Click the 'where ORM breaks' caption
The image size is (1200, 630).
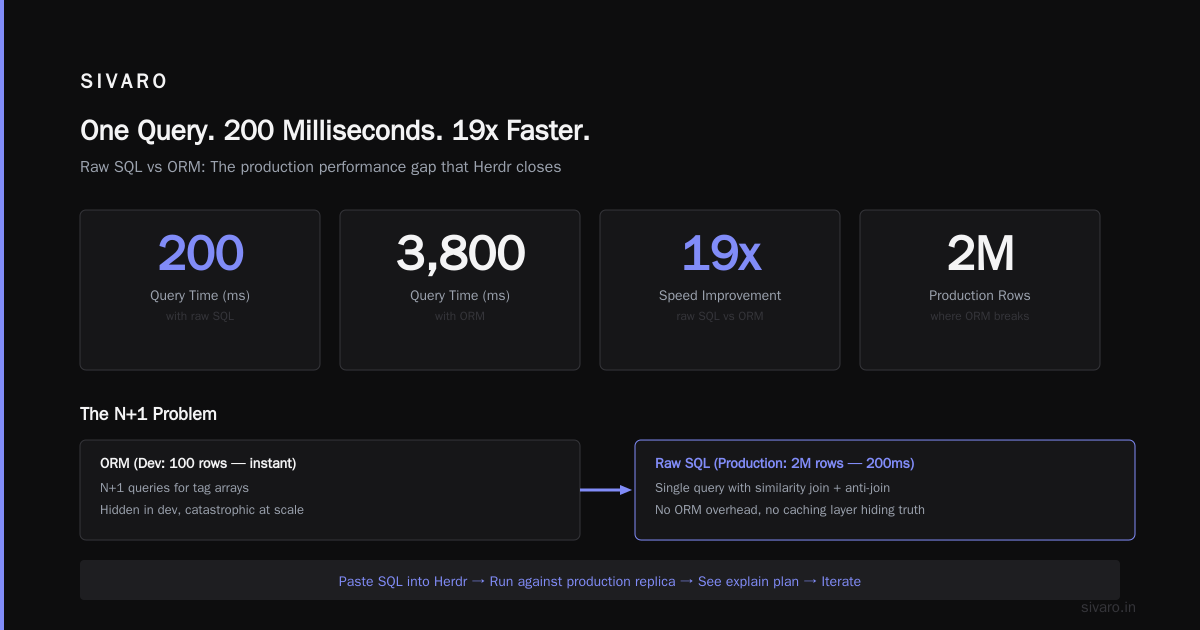980,316
